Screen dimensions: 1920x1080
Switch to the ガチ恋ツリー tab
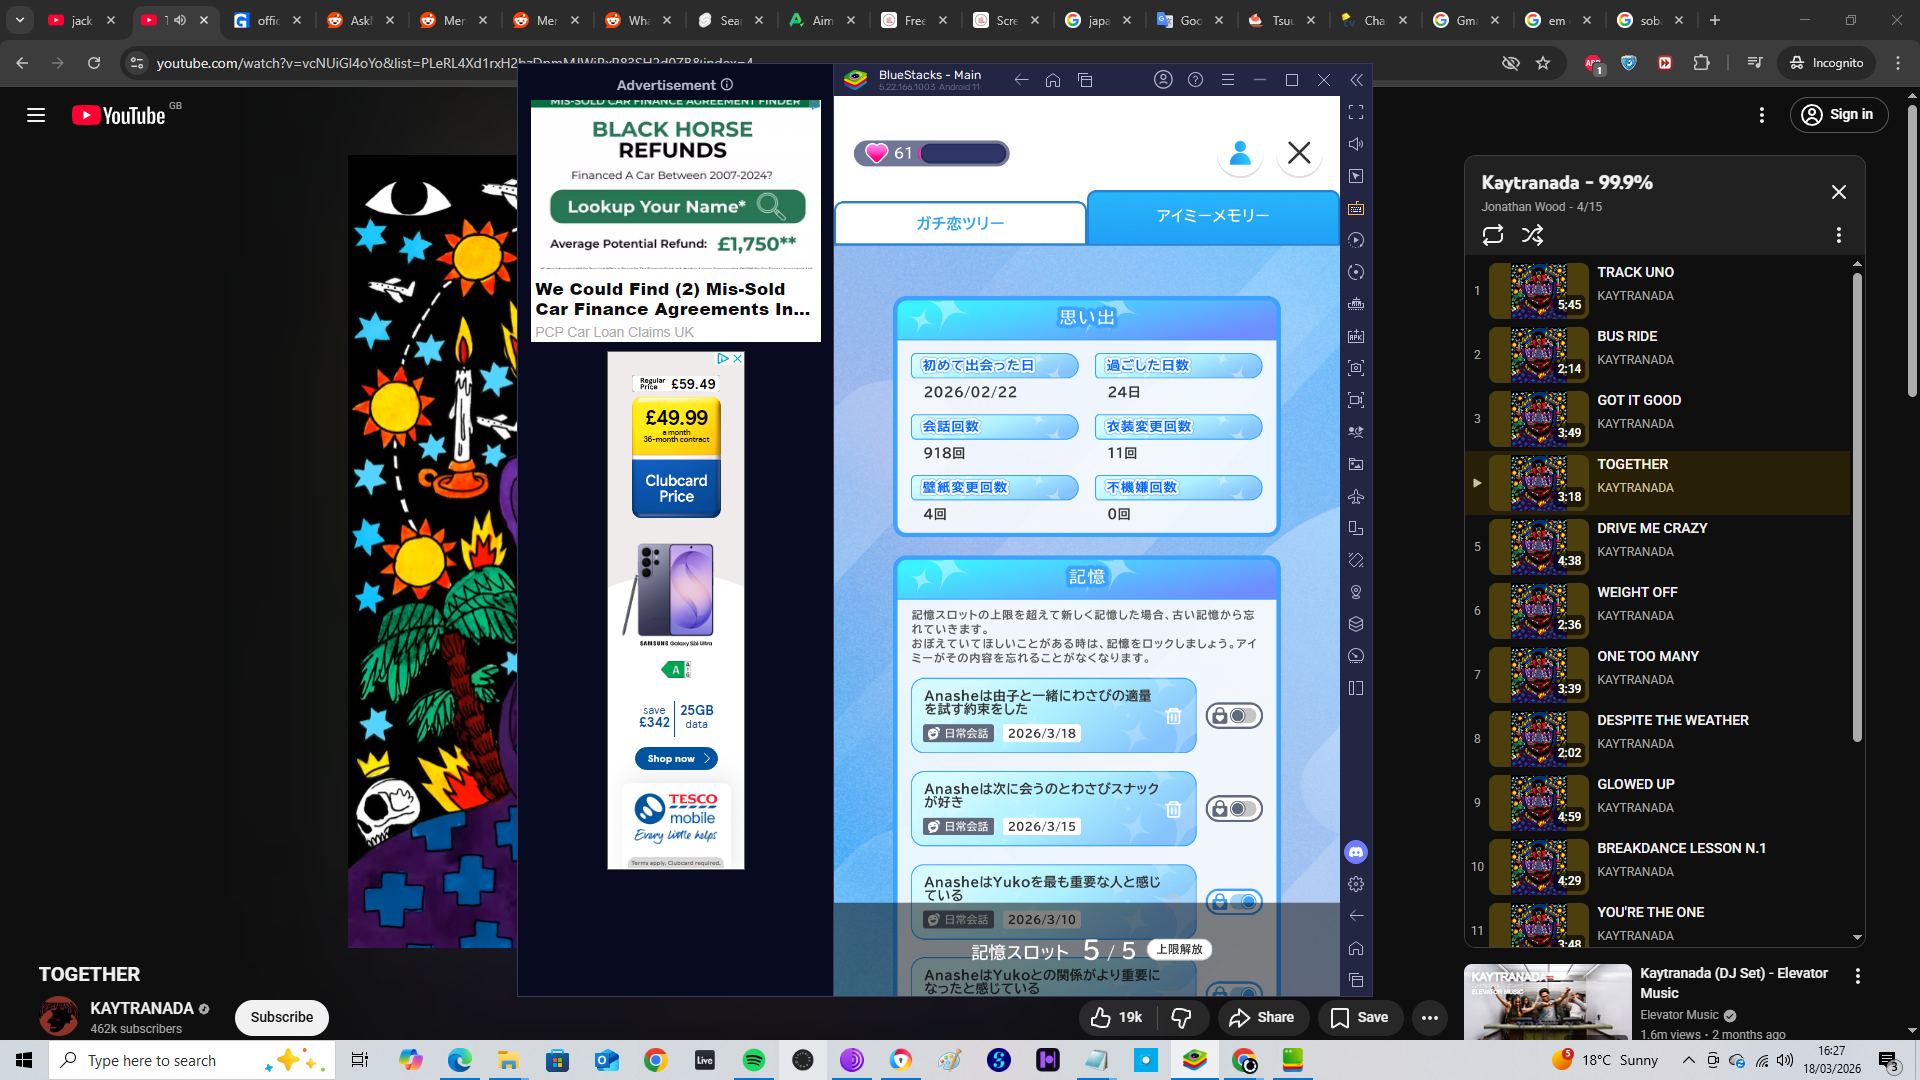click(x=960, y=223)
